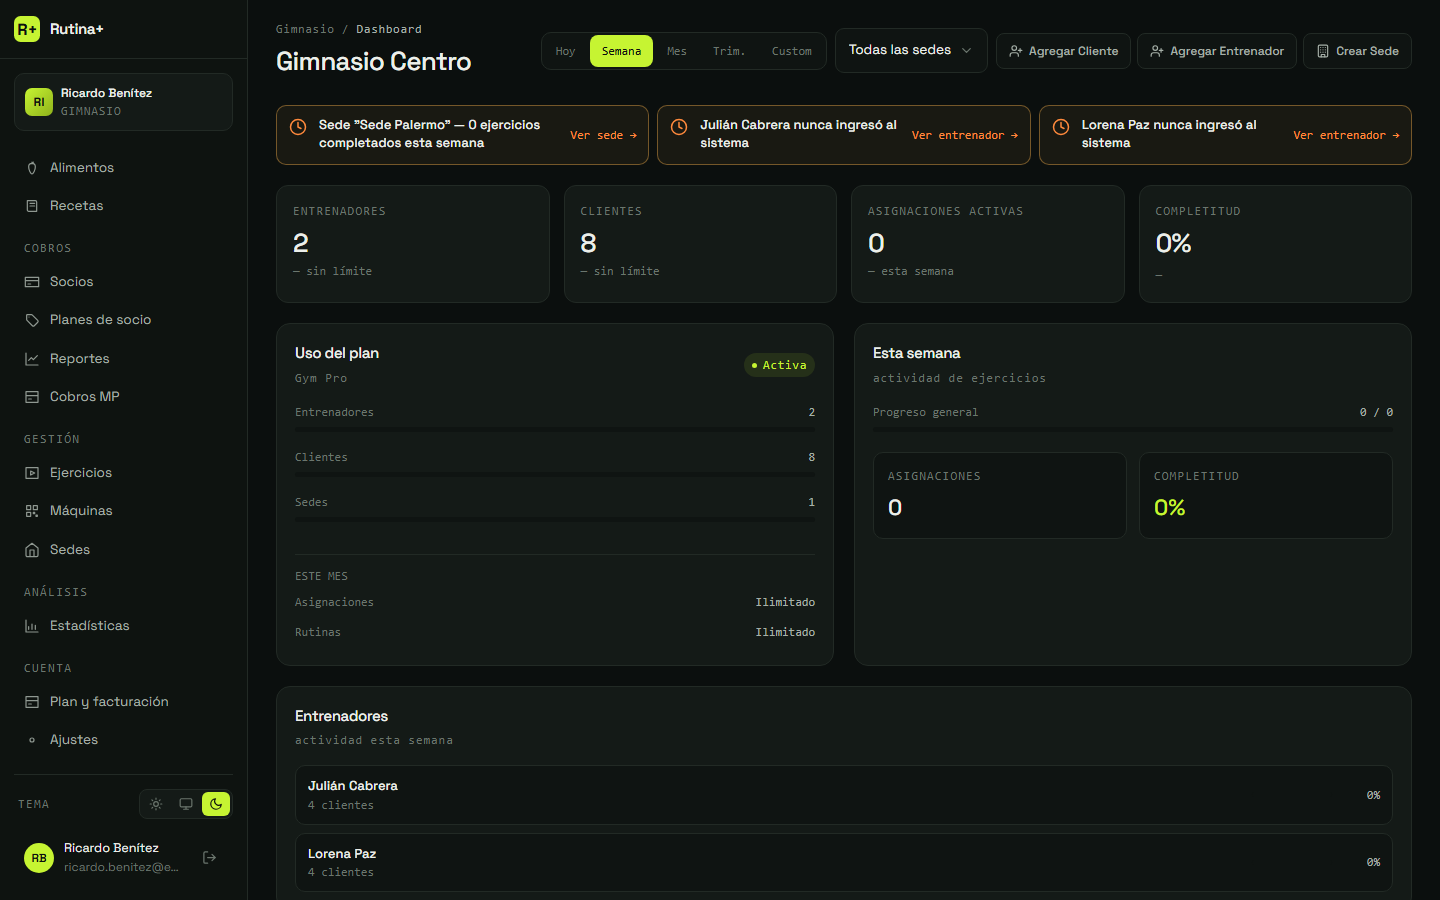Click Ver entrenador for Lorena Paz
1440x900 pixels.
[x=1346, y=135]
